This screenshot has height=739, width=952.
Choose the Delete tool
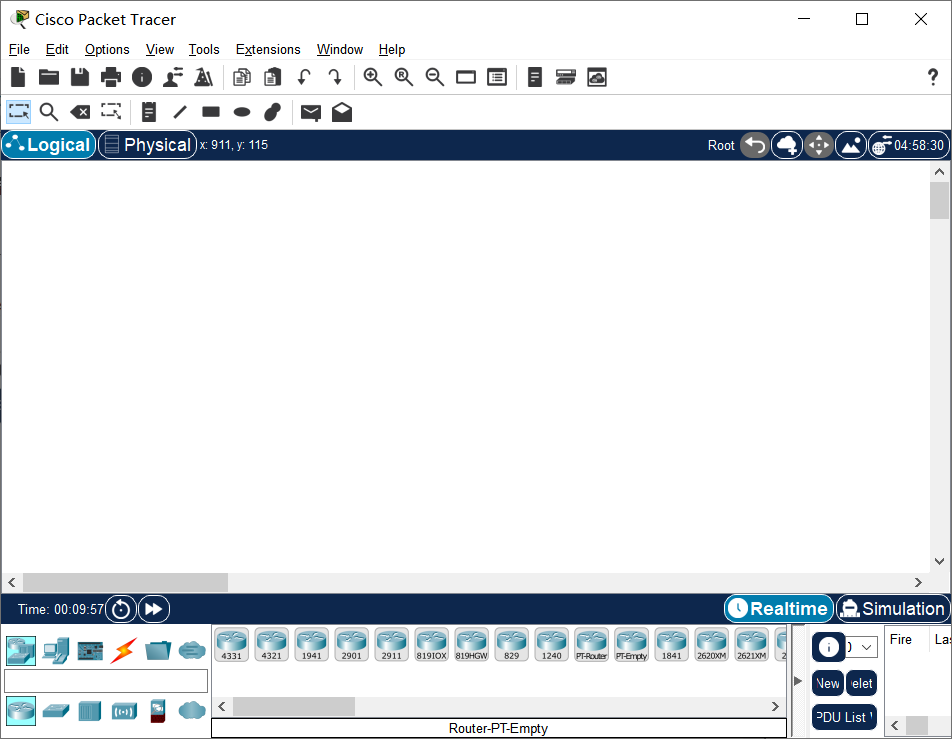pos(80,112)
